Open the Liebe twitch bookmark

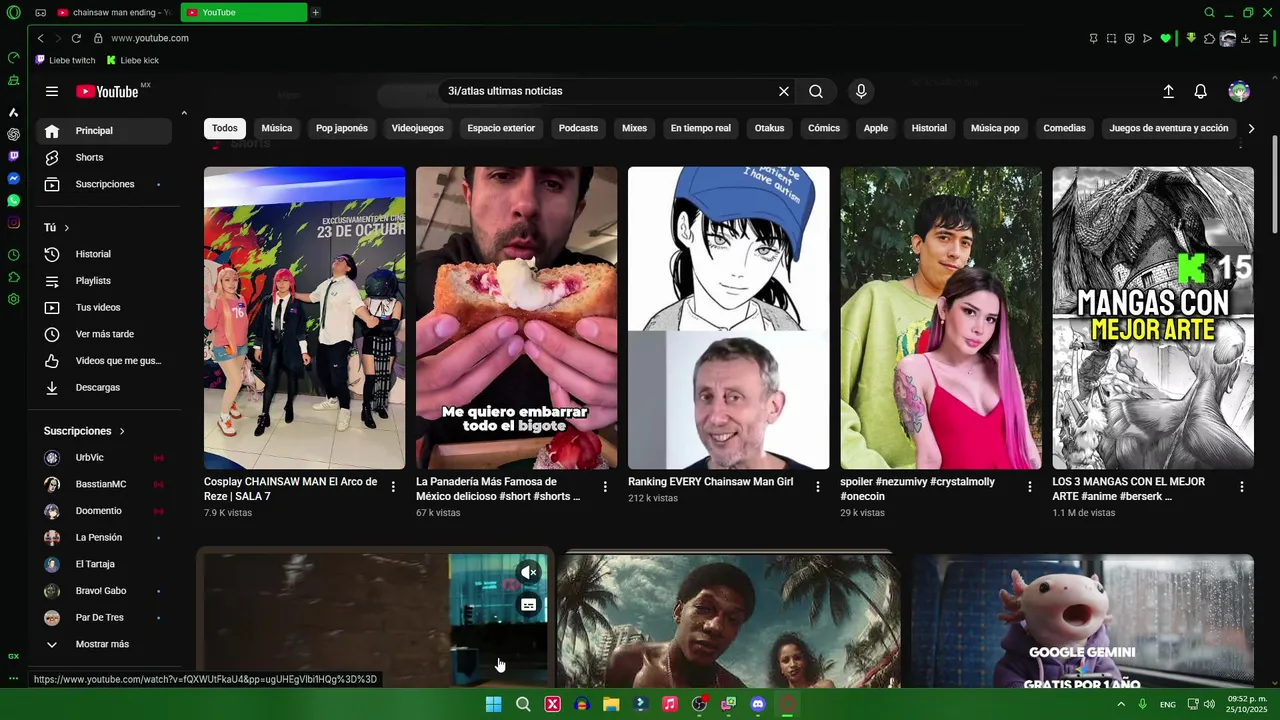coord(65,60)
